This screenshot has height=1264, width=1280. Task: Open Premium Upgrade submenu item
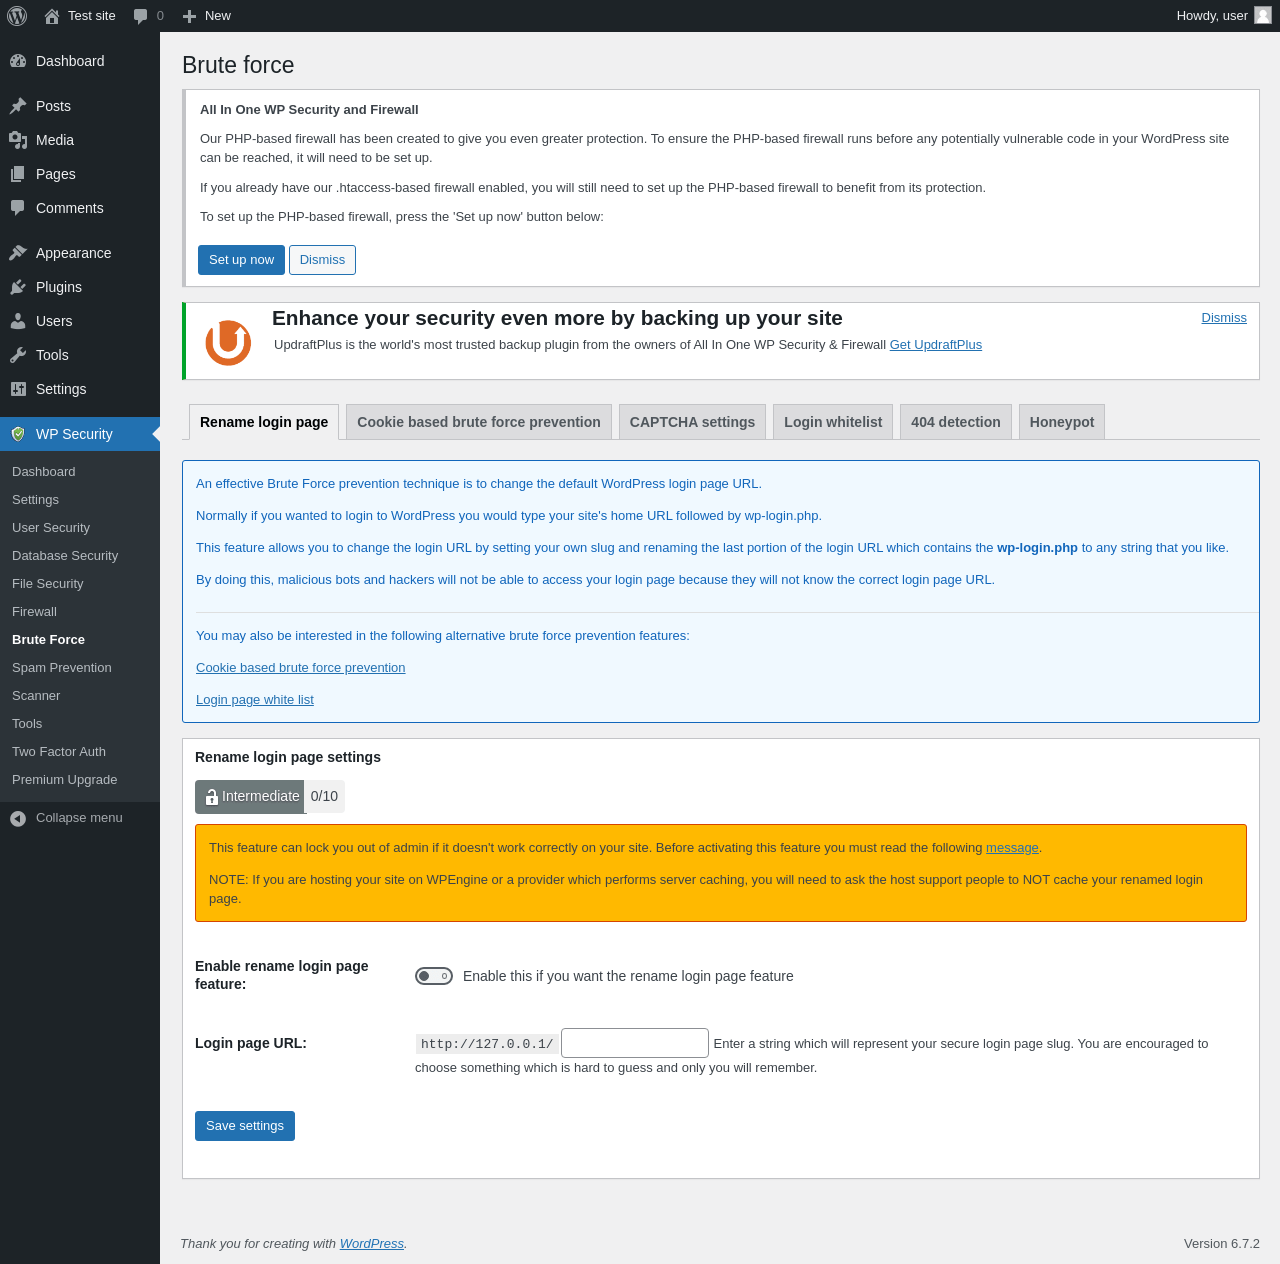tap(65, 780)
